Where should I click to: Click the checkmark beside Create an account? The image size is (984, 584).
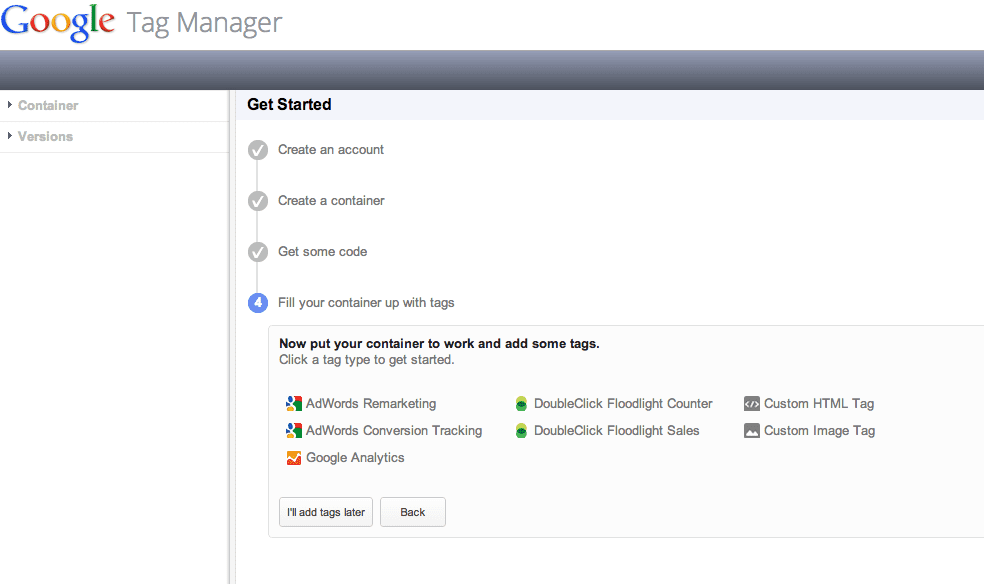pyautogui.click(x=257, y=150)
